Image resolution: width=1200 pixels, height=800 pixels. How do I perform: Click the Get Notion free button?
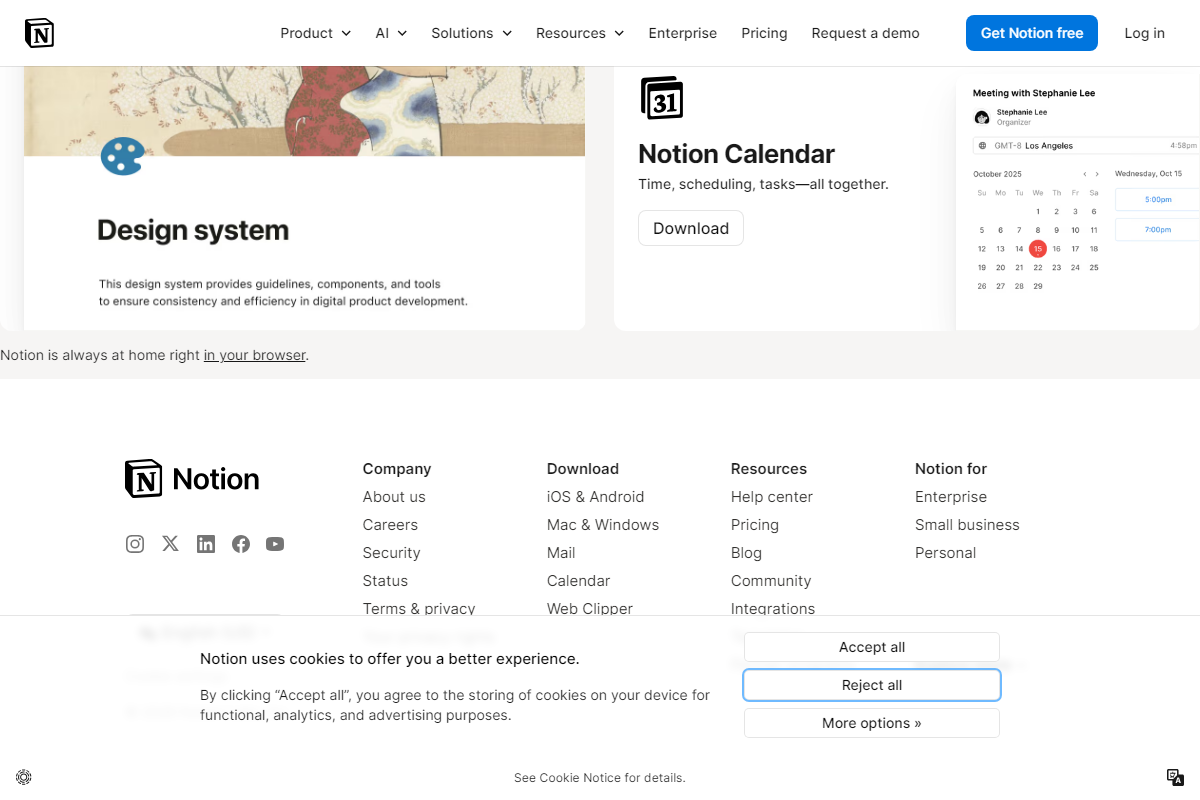click(x=1031, y=32)
